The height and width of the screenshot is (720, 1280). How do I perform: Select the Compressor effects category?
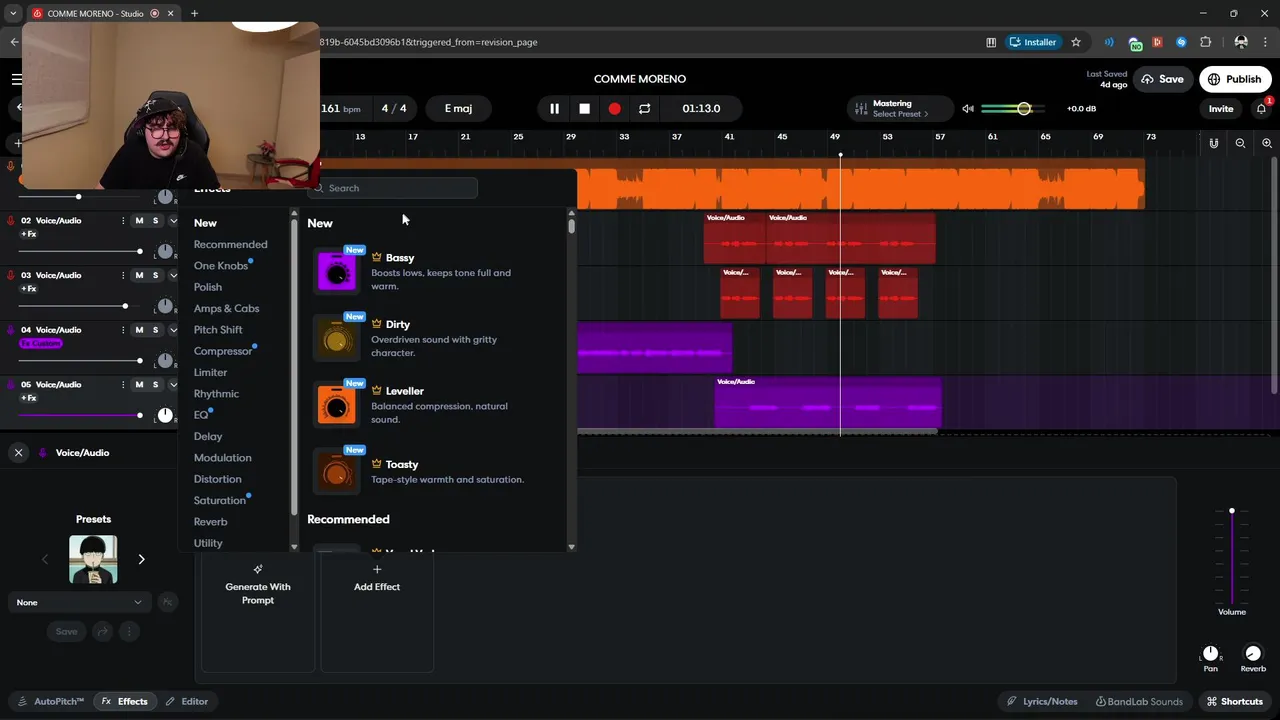[x=223, y=351]
